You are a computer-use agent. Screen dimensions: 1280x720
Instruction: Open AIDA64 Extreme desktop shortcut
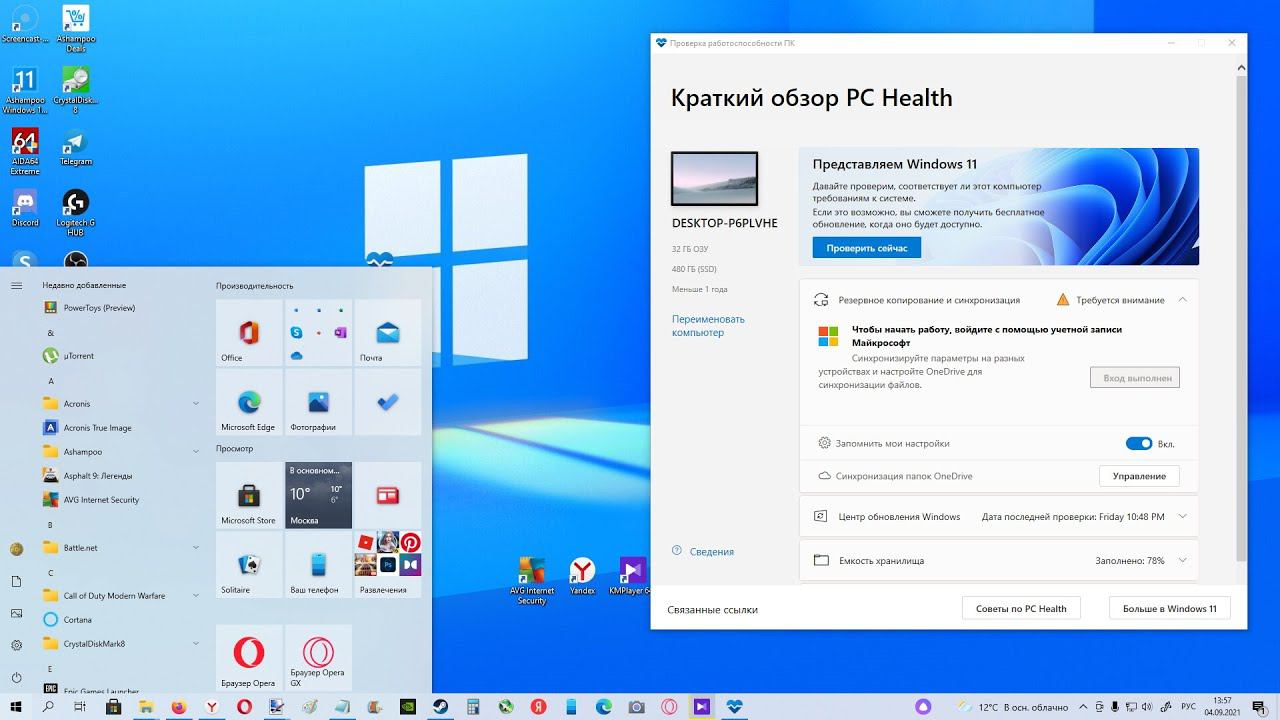tap(24, 151)
